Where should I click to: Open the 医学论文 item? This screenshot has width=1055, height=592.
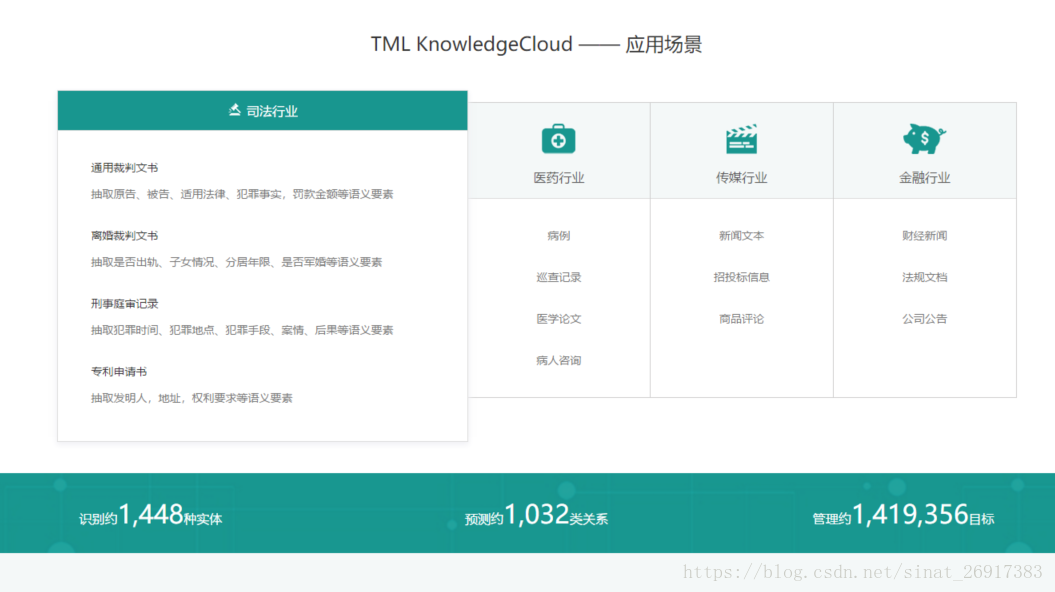point(558,319)
